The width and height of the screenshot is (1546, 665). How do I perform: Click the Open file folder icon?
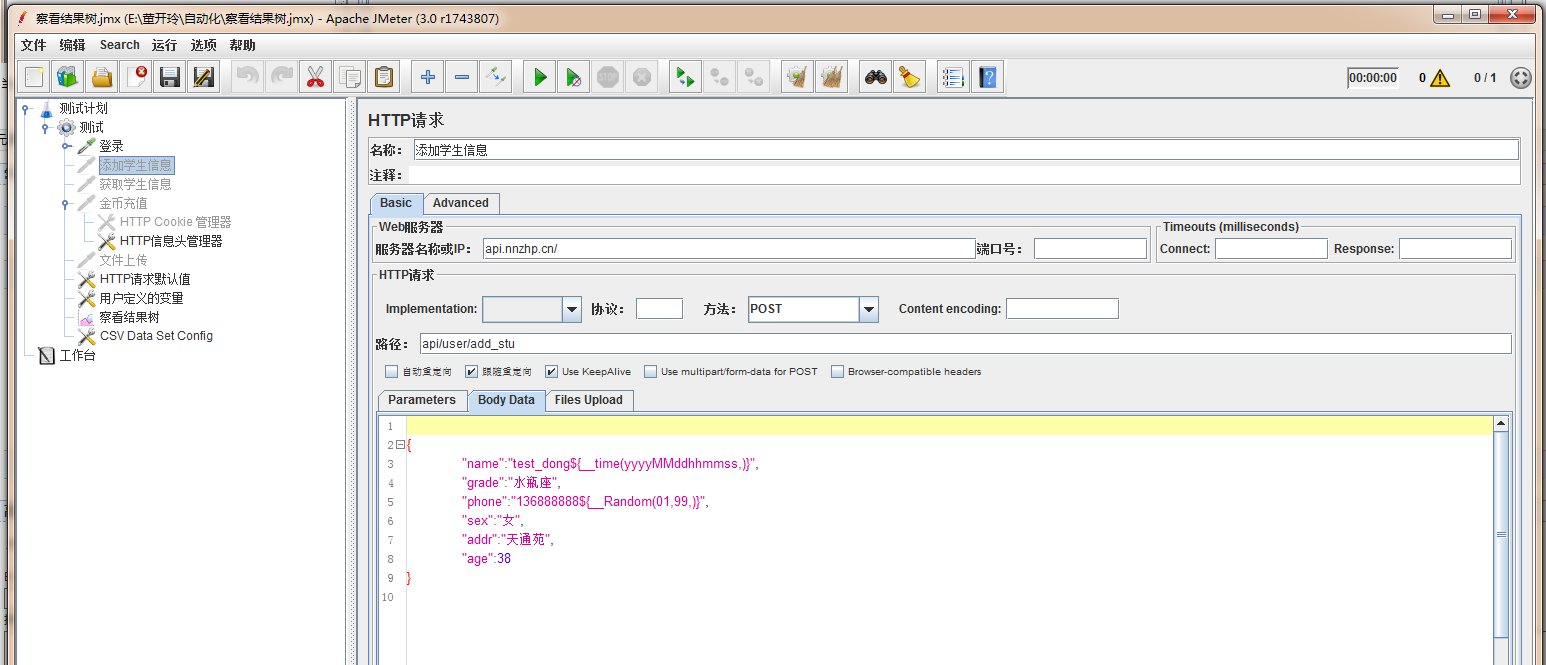pyautogui.click(x=102, y=77)
